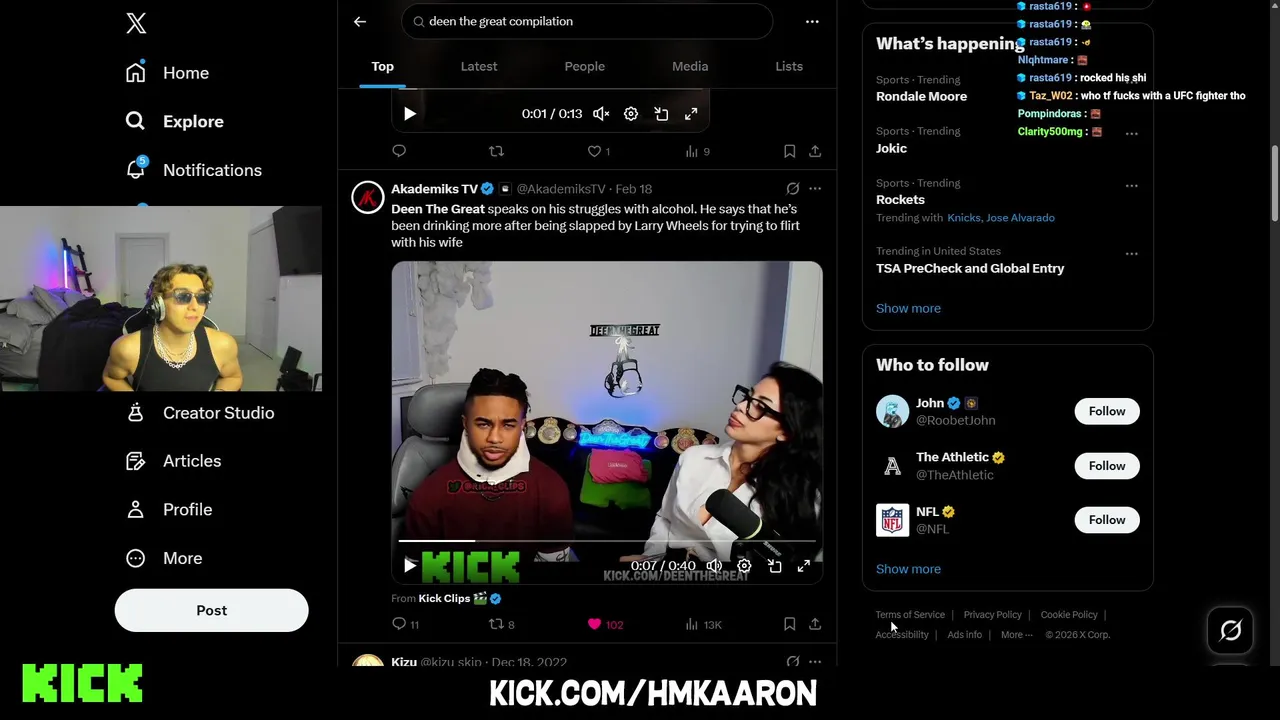Open Profile in sidebar
Viewport: 1280px width, 720px height.
click(x=169, y=510)
